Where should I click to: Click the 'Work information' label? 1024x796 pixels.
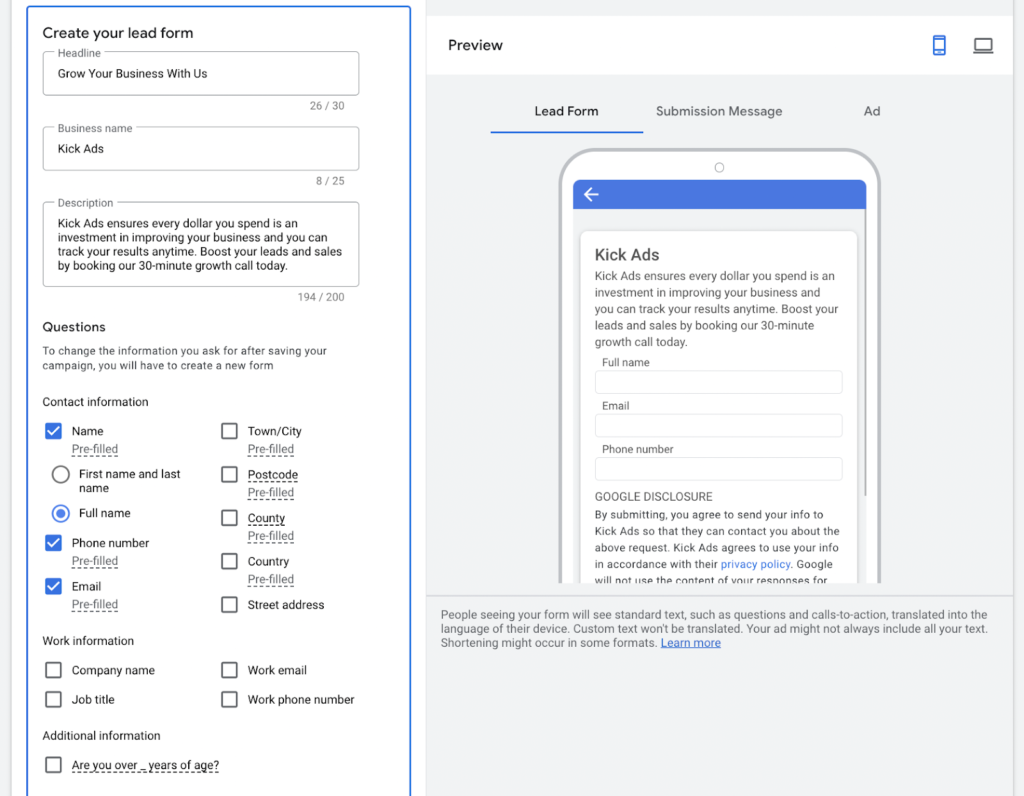click(x=88, y=641)
